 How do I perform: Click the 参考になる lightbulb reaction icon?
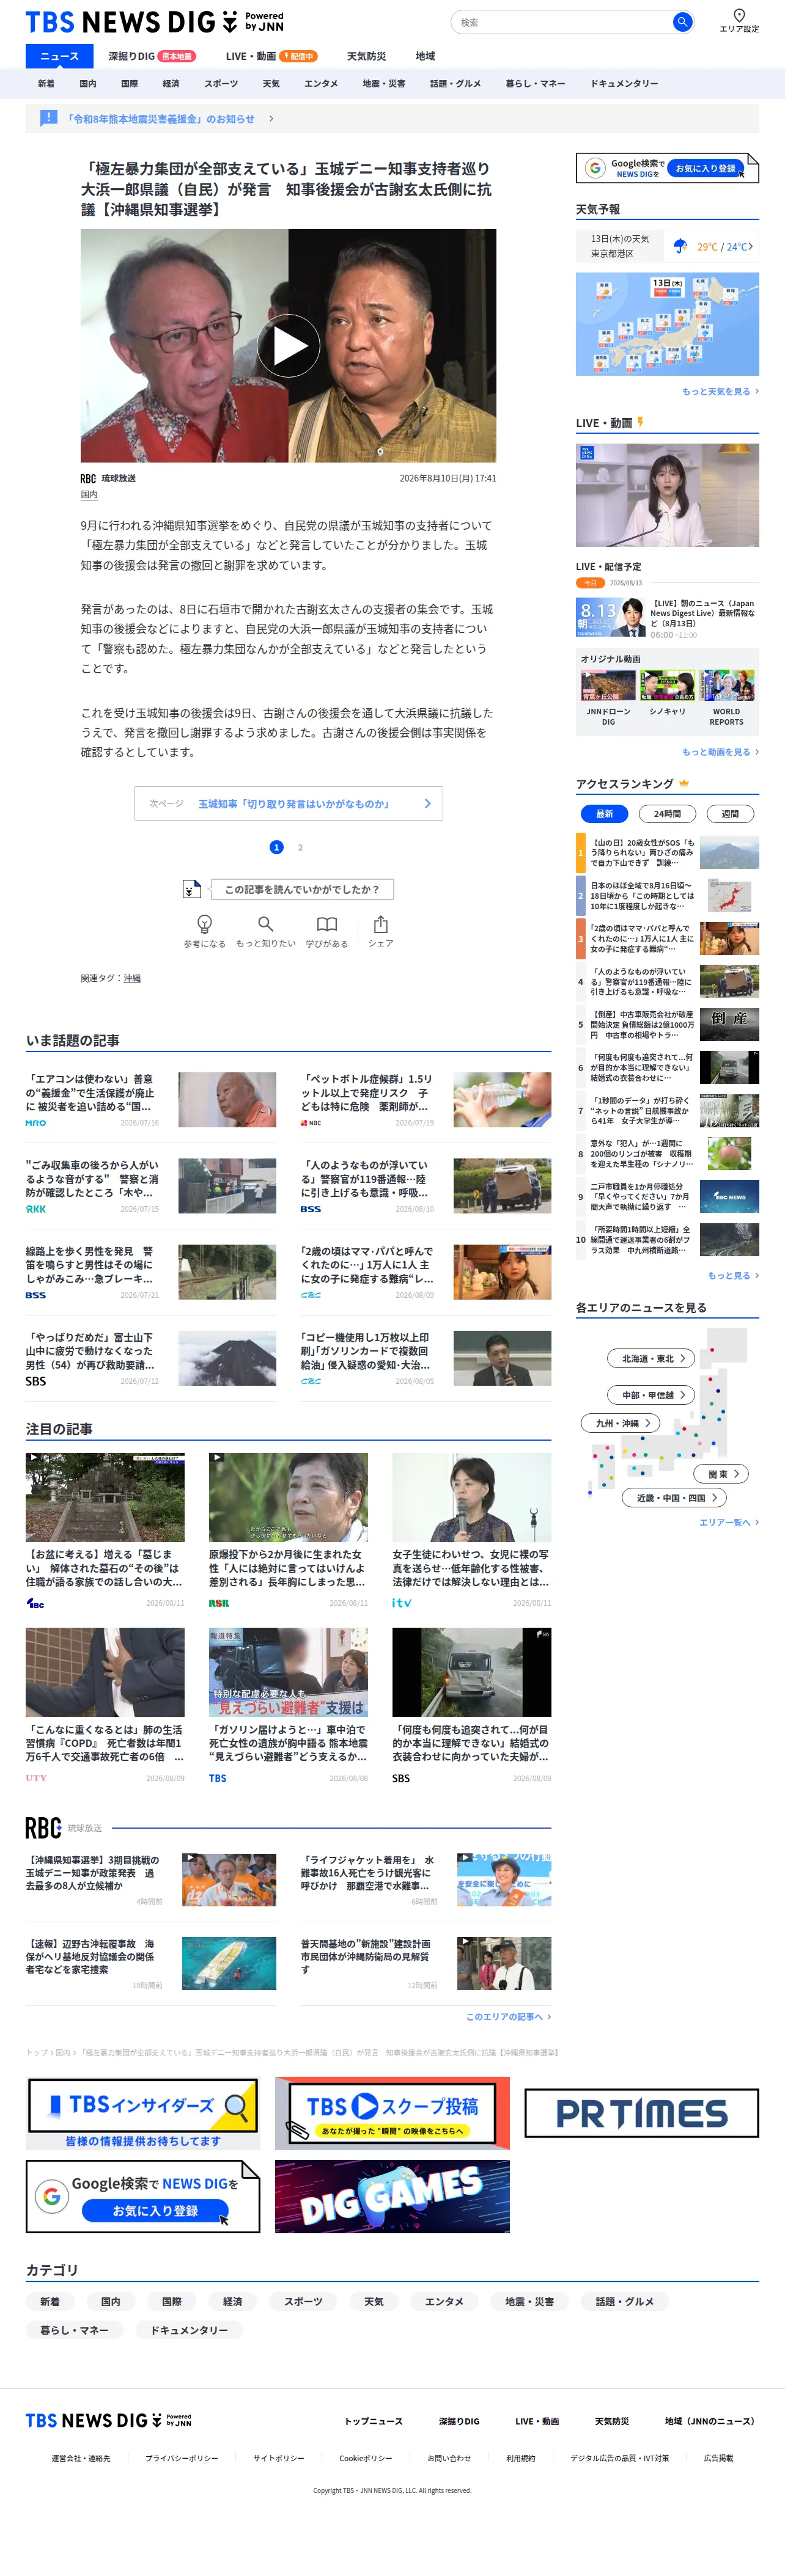[204, 924]
